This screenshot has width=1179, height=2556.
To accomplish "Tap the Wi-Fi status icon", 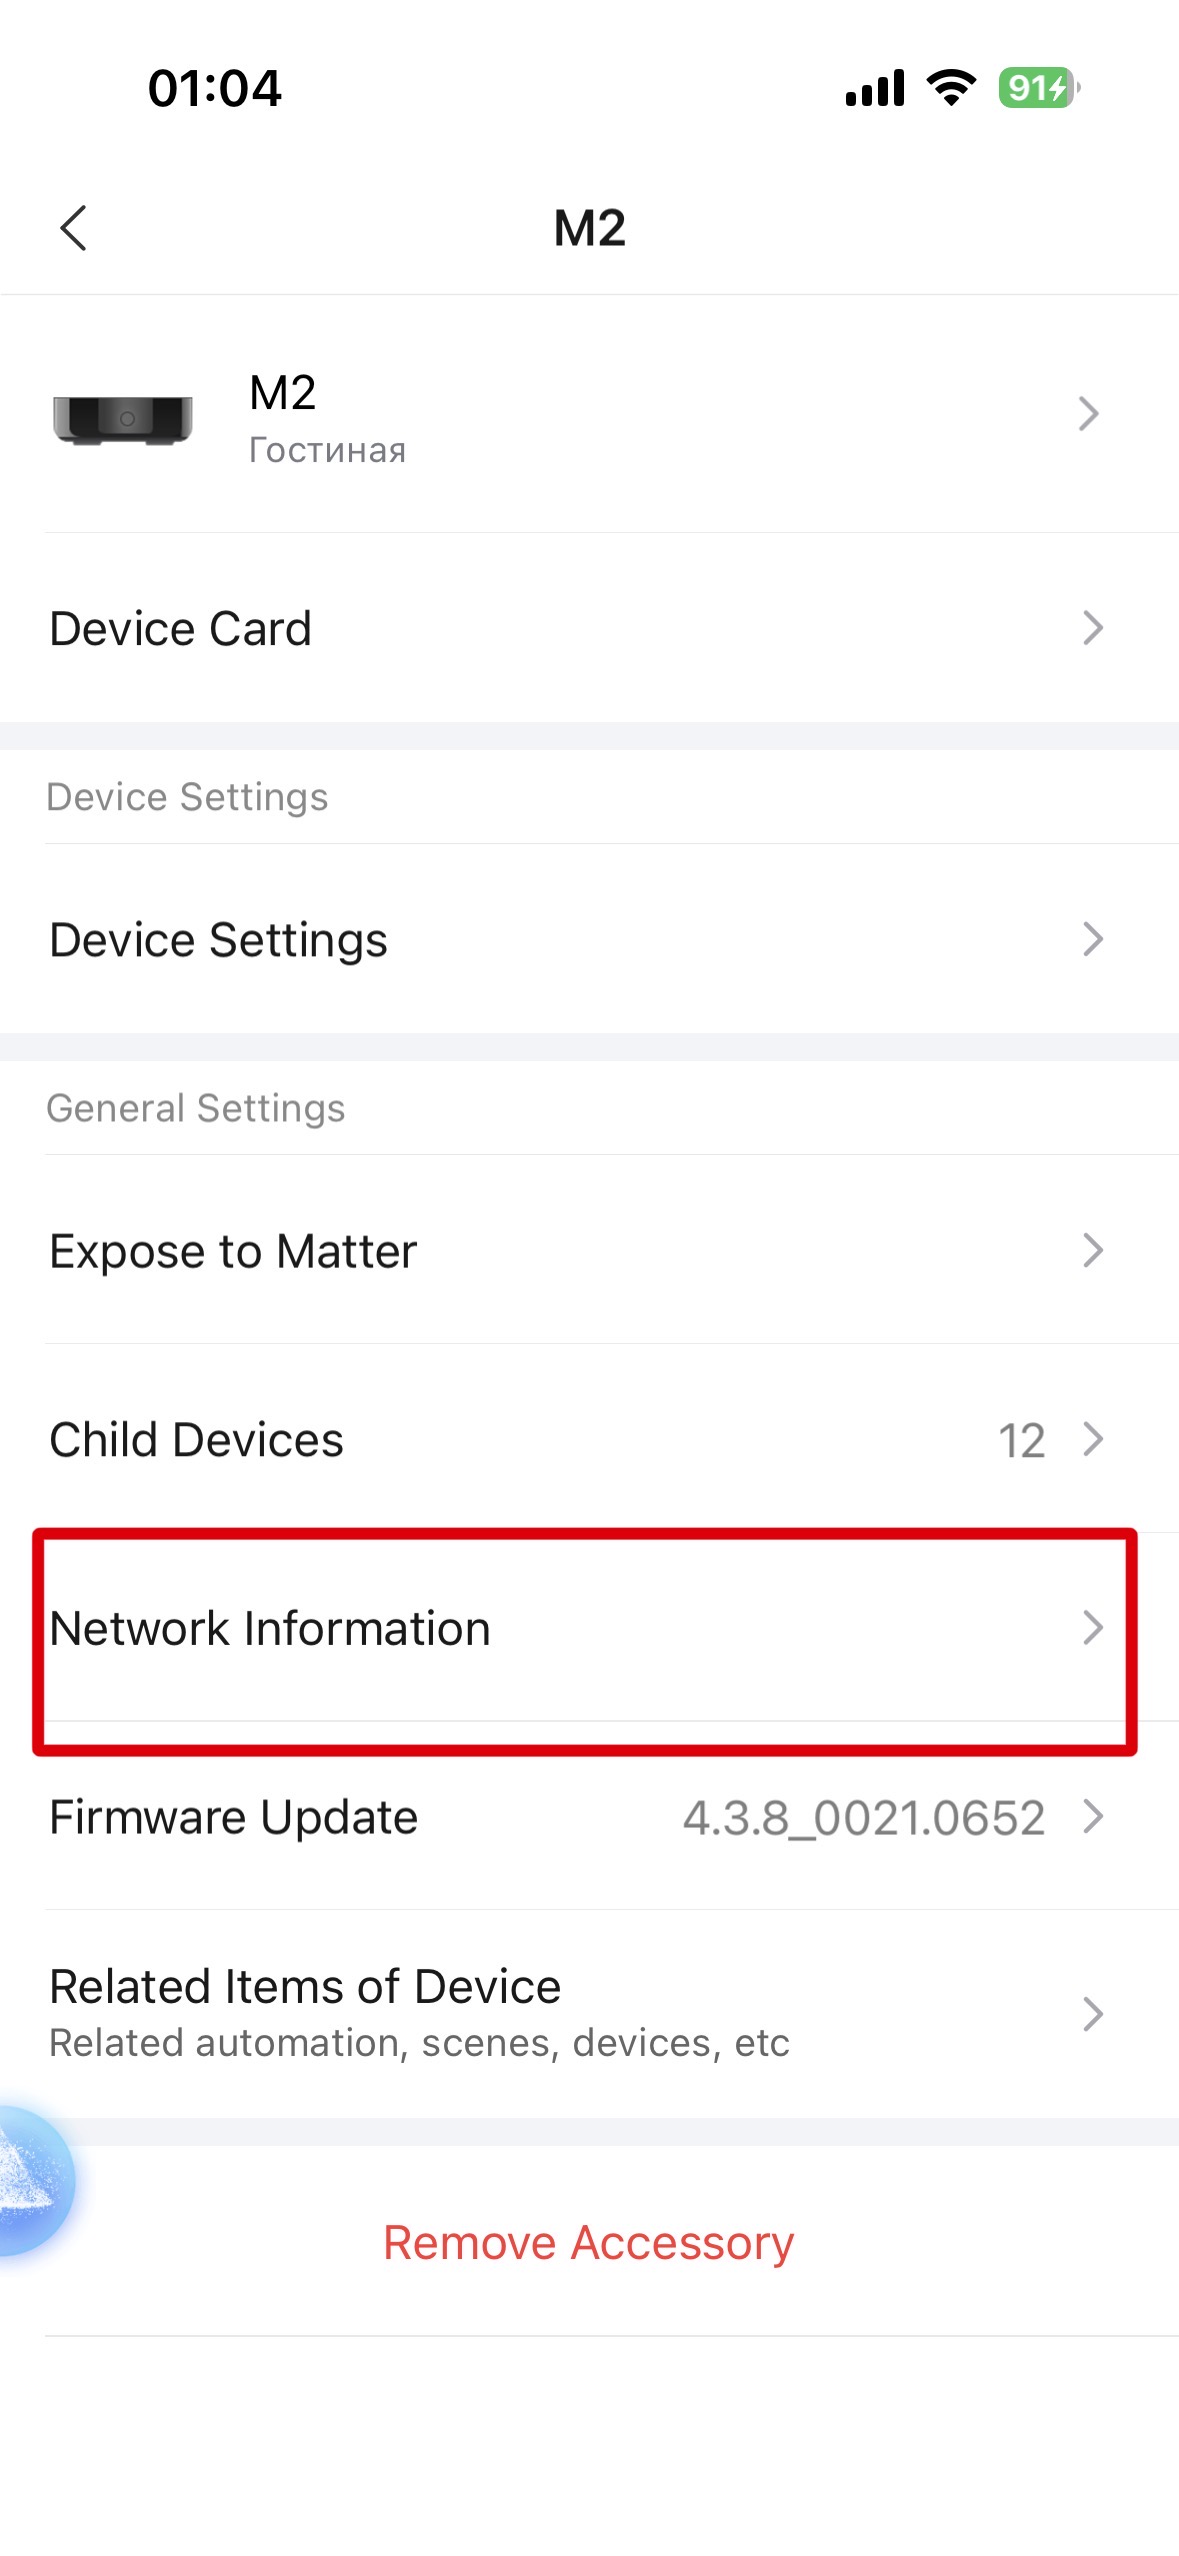I will tap(951, 88).
